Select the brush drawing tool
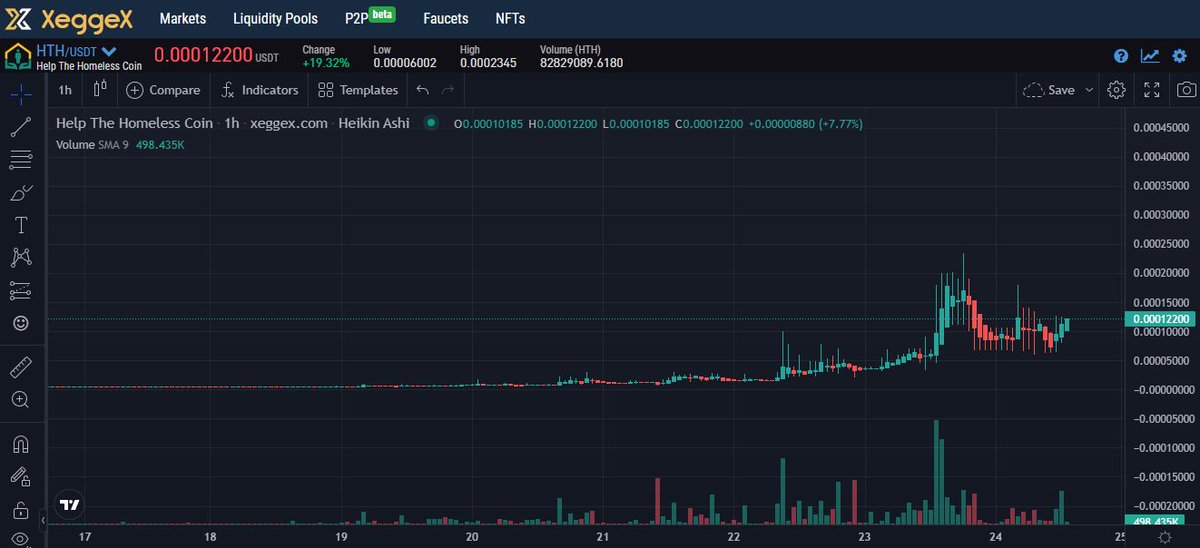This screenshot has height=548, width=1200. [x=21, y=192]
